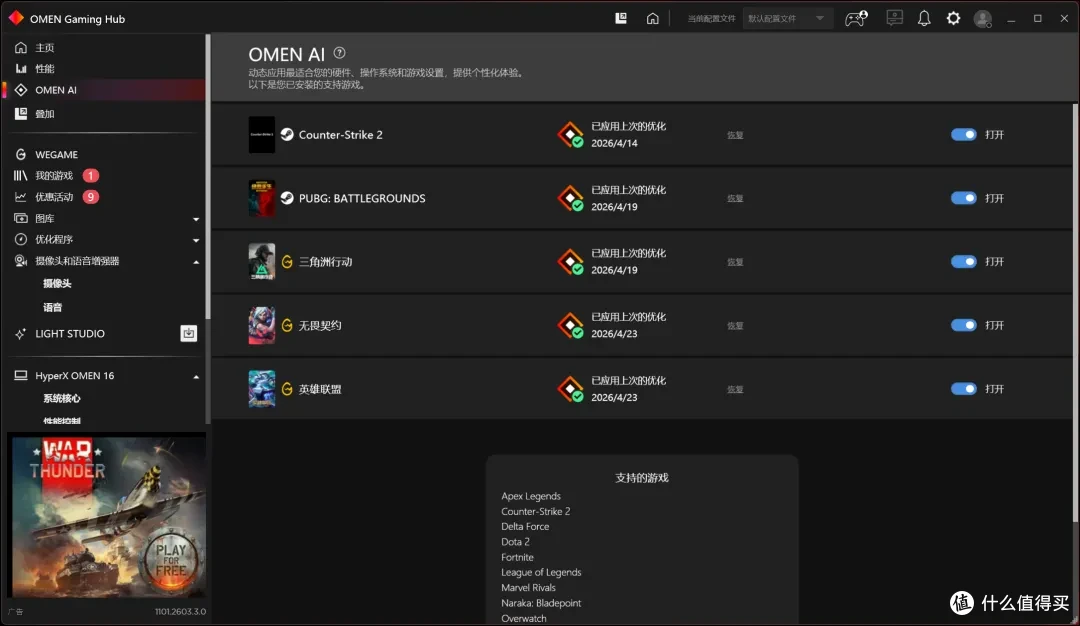Click optimization status icon for PUBG: BATTLEGROUNDS

(571, 198)
